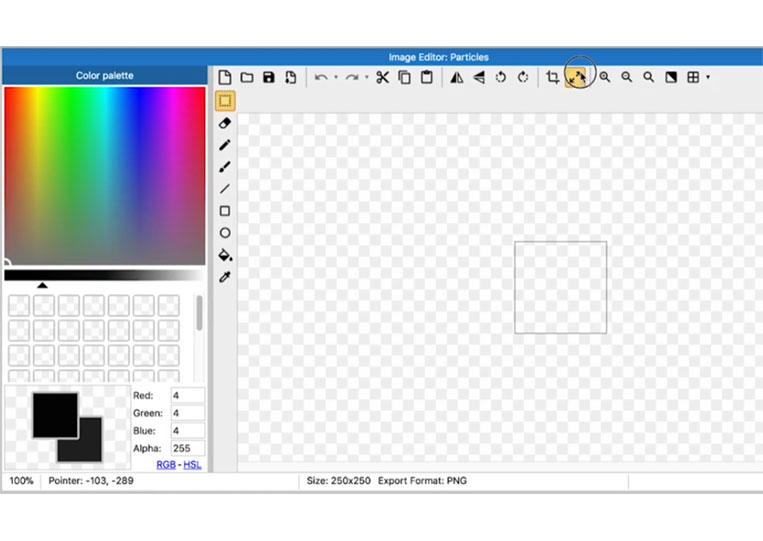Select the Paint bucket fill tool
763x541 pixels.
click(x=225, y=255)
